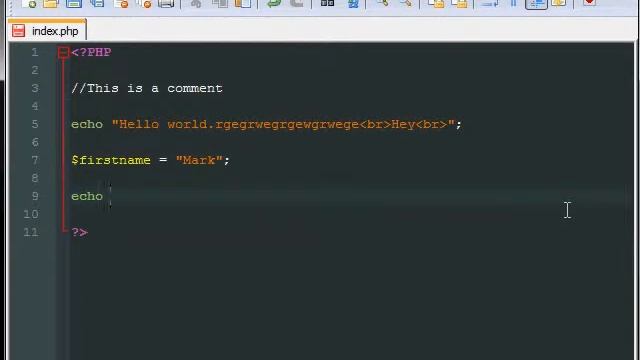Image resolution: width=640 pixels, height=360 pixels.
Task: Toggle word wrap from the toolbar
Action: pos(490,3)
